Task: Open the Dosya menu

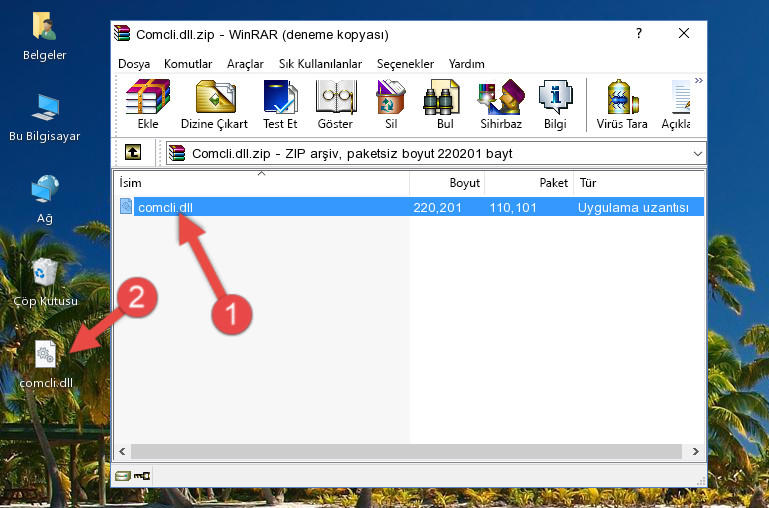Action: pyautogui.click(x=134, y=64)
